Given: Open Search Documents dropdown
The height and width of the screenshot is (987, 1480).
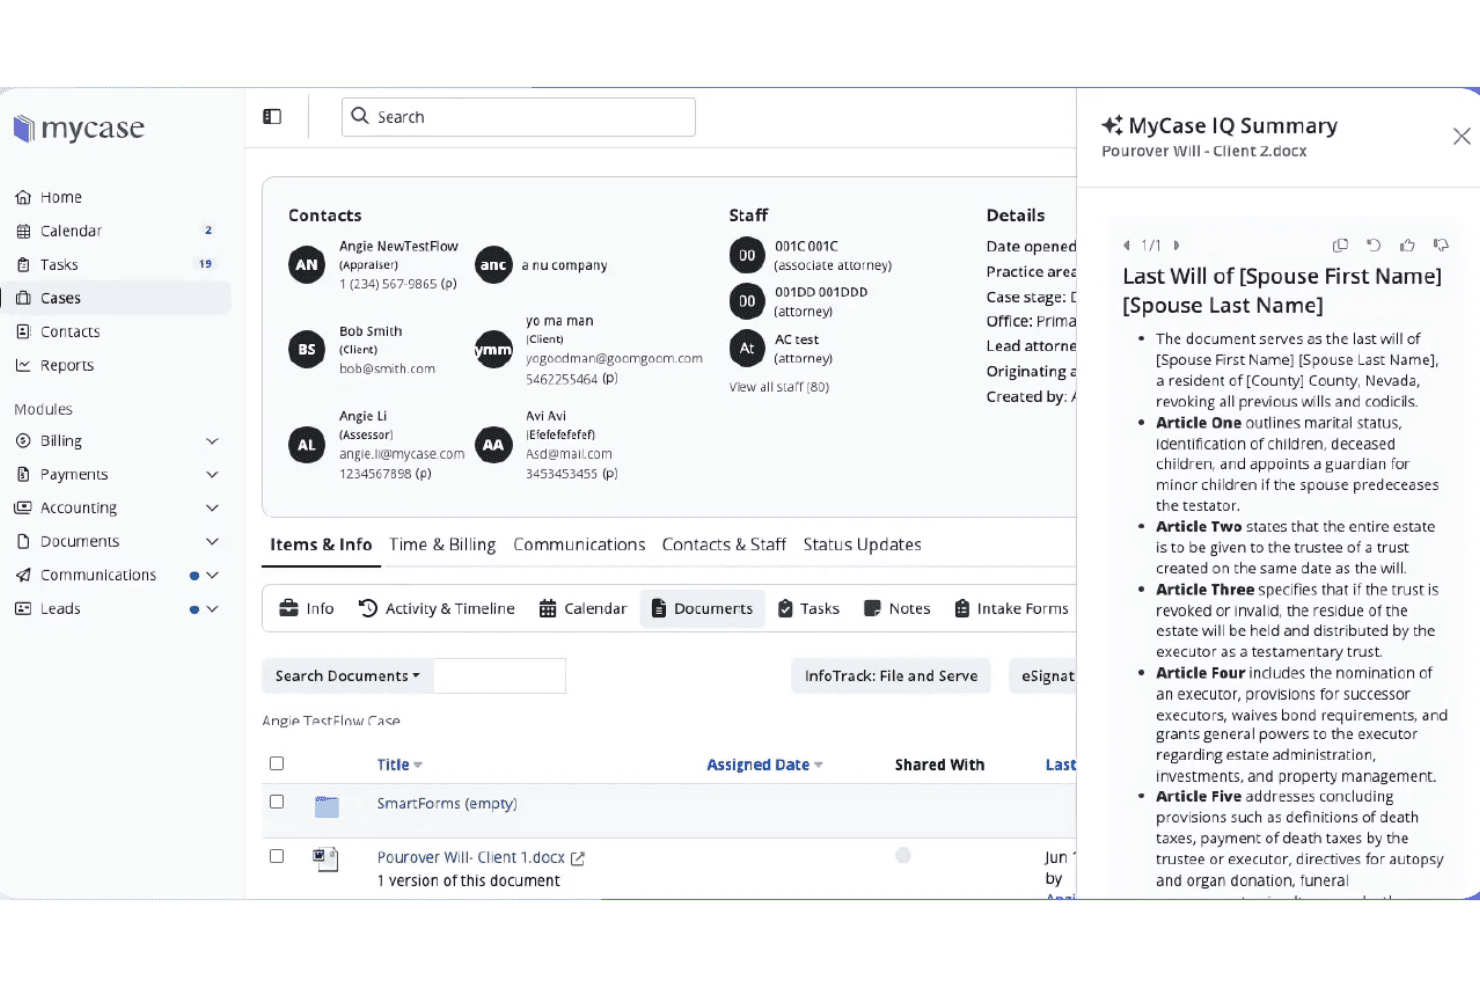Looking at the screenshot, I should coord(347,676).
